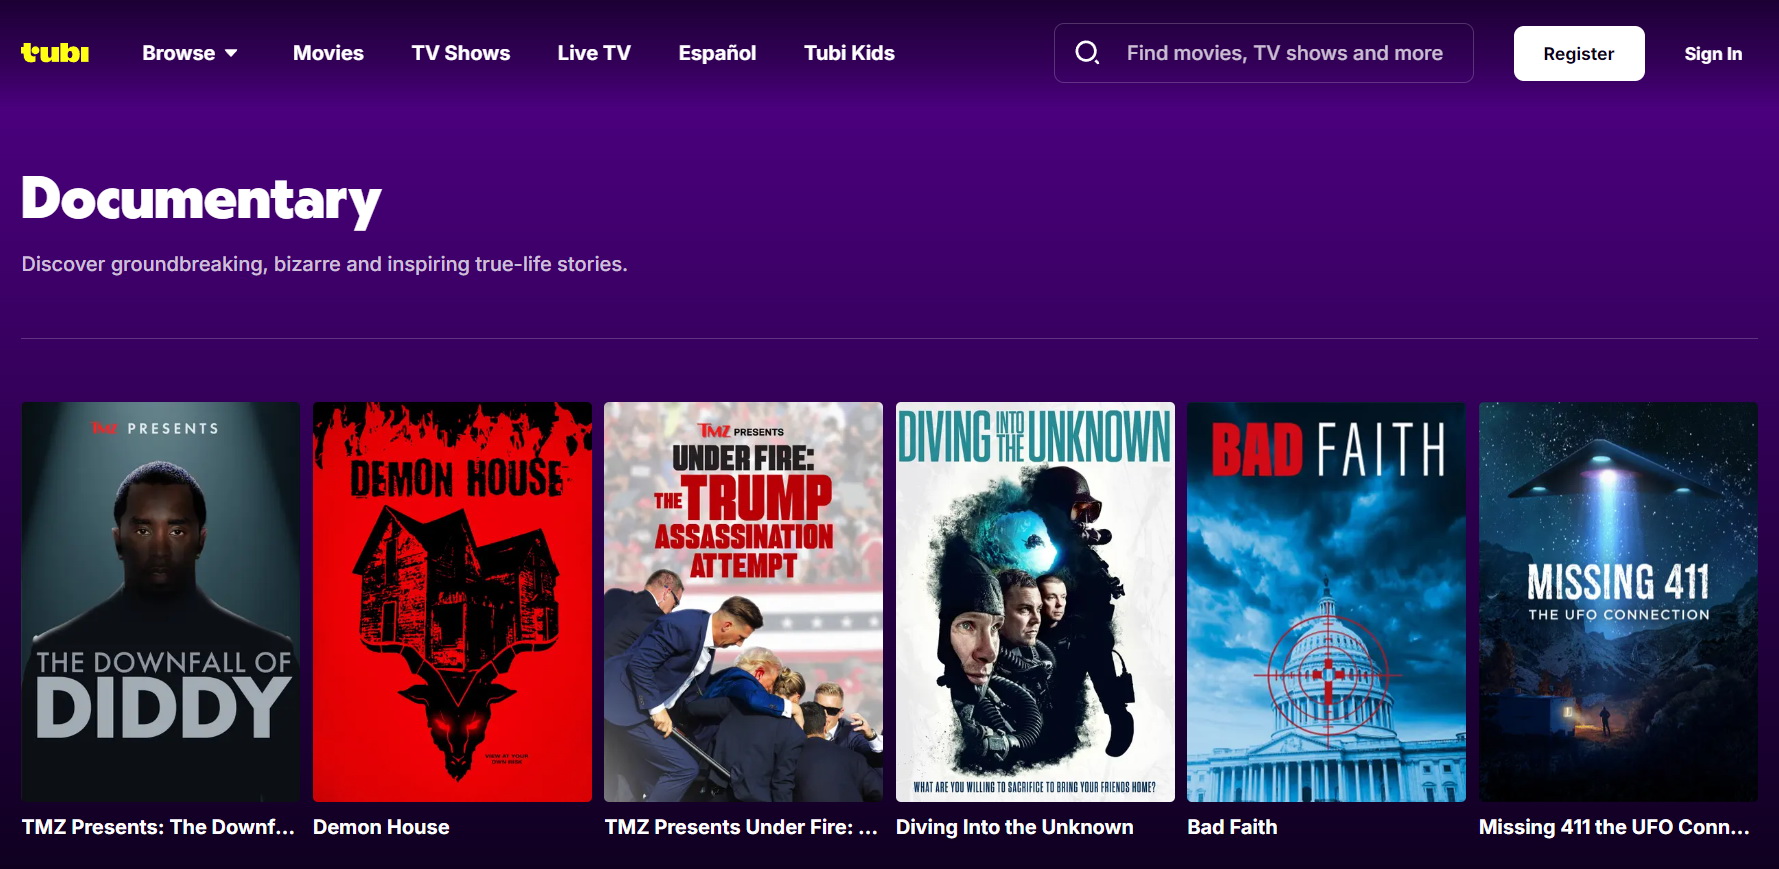
Task: Click the 'TMZ Presents Under Fire: ...' title
Action: point(741,827)
